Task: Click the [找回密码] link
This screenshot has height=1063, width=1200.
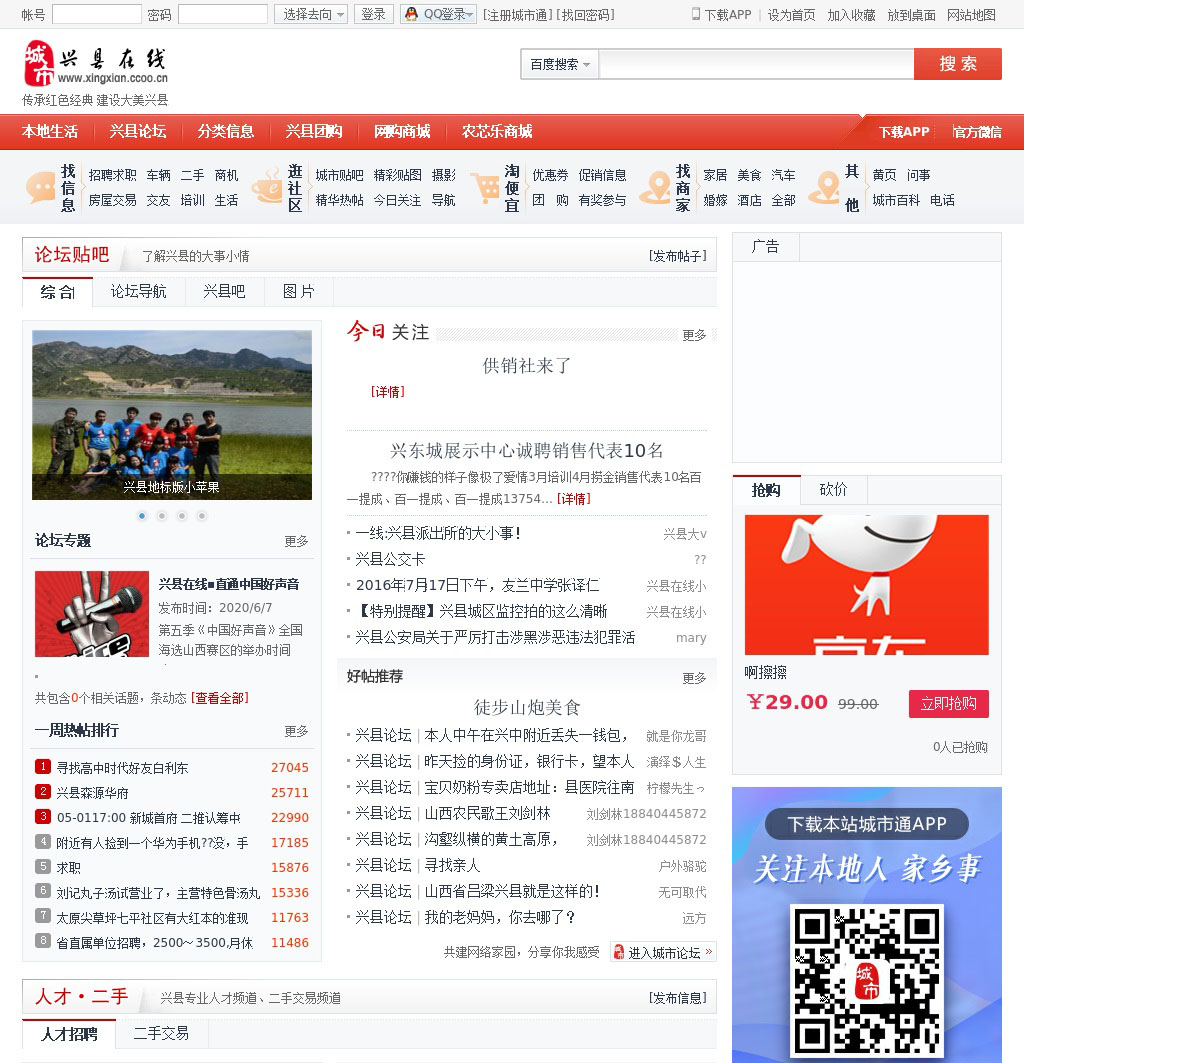Action: pos(585,15)
